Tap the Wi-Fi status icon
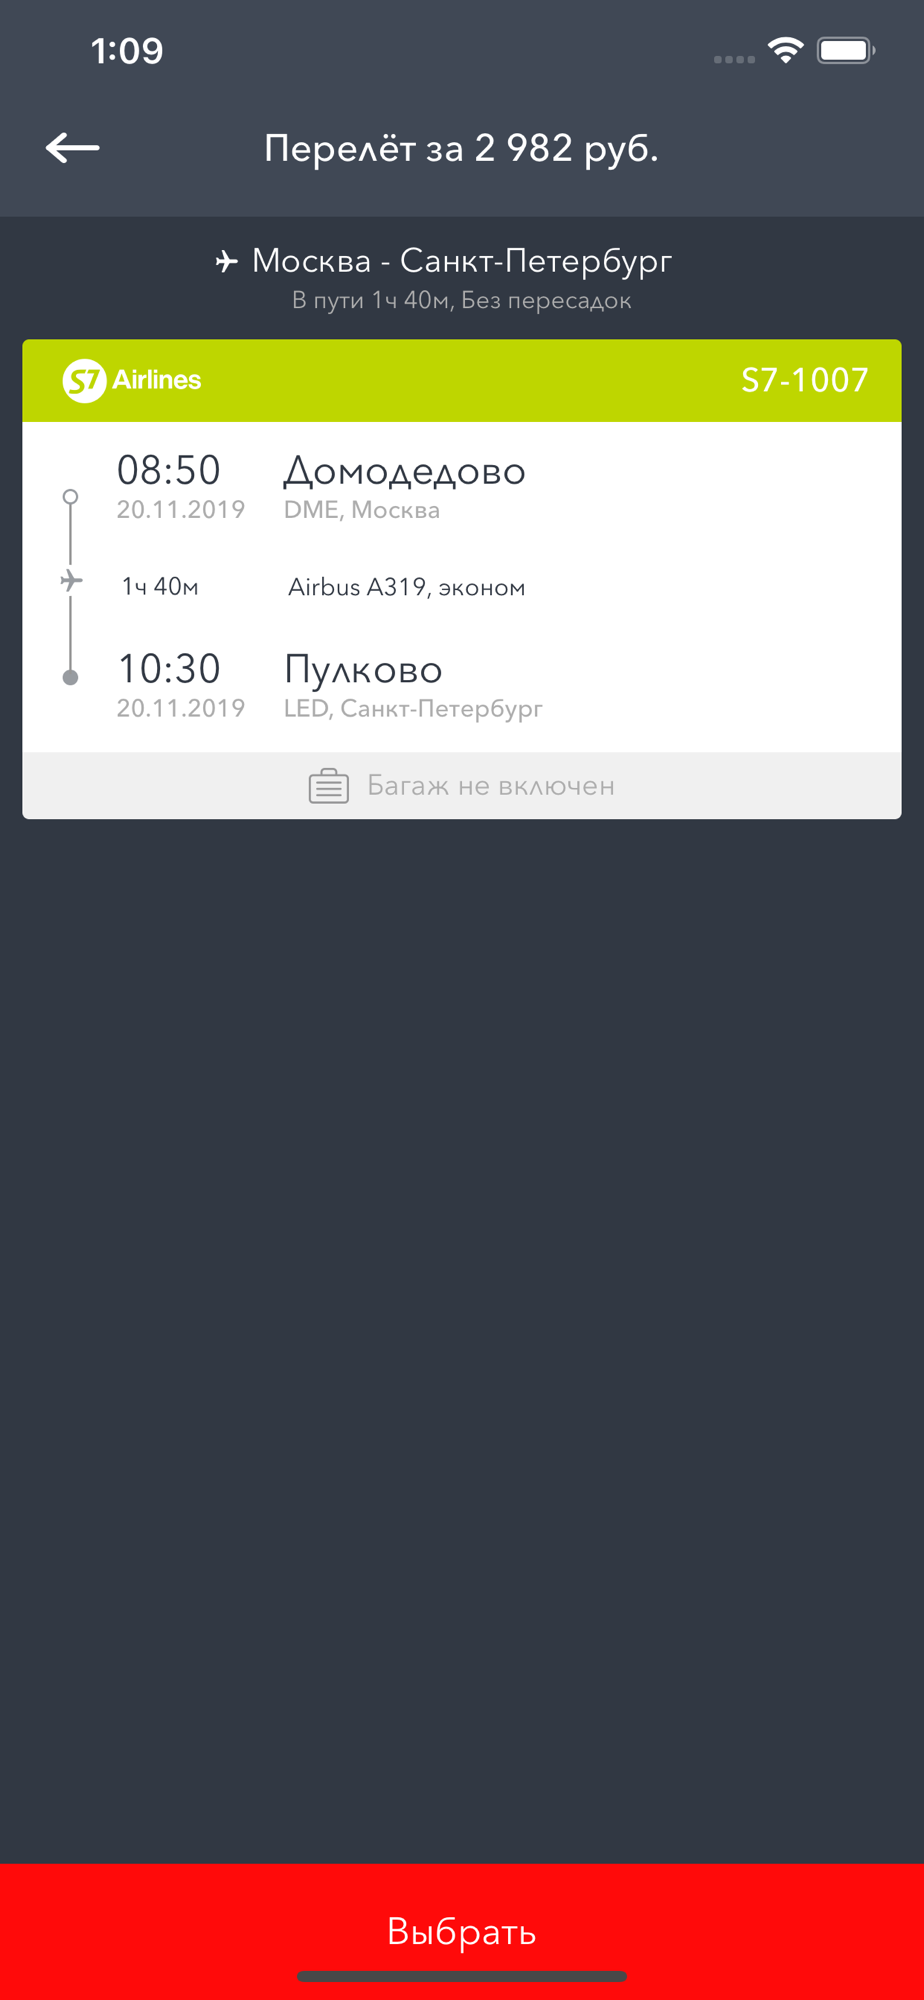This screenshot has height=2000, width=924. (x=786, y=50)
